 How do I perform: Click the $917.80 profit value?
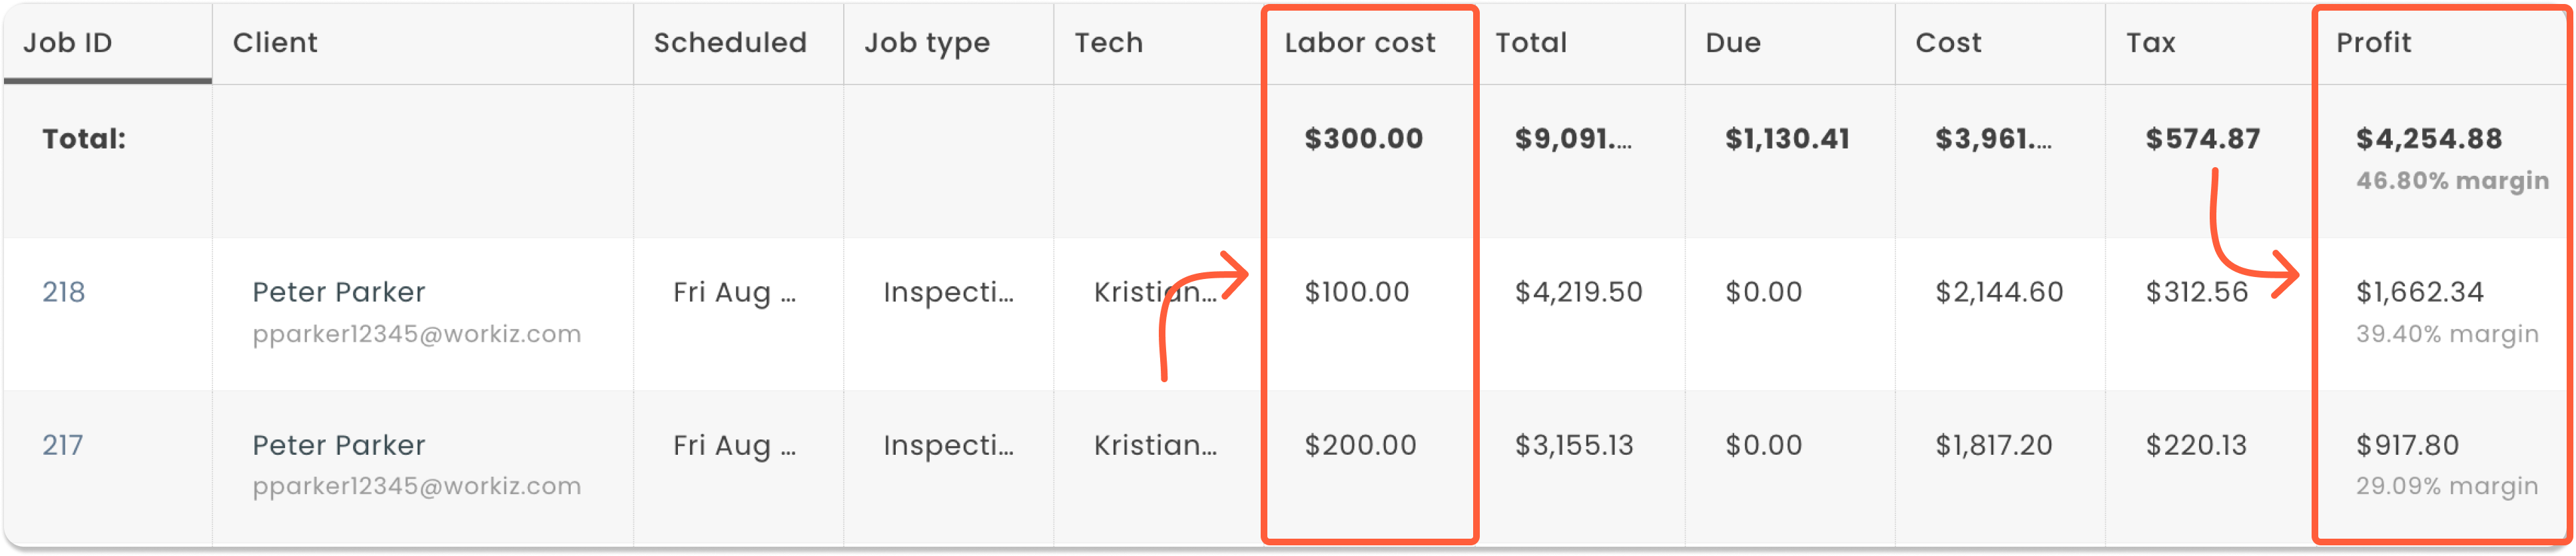tap(2407, 445)
